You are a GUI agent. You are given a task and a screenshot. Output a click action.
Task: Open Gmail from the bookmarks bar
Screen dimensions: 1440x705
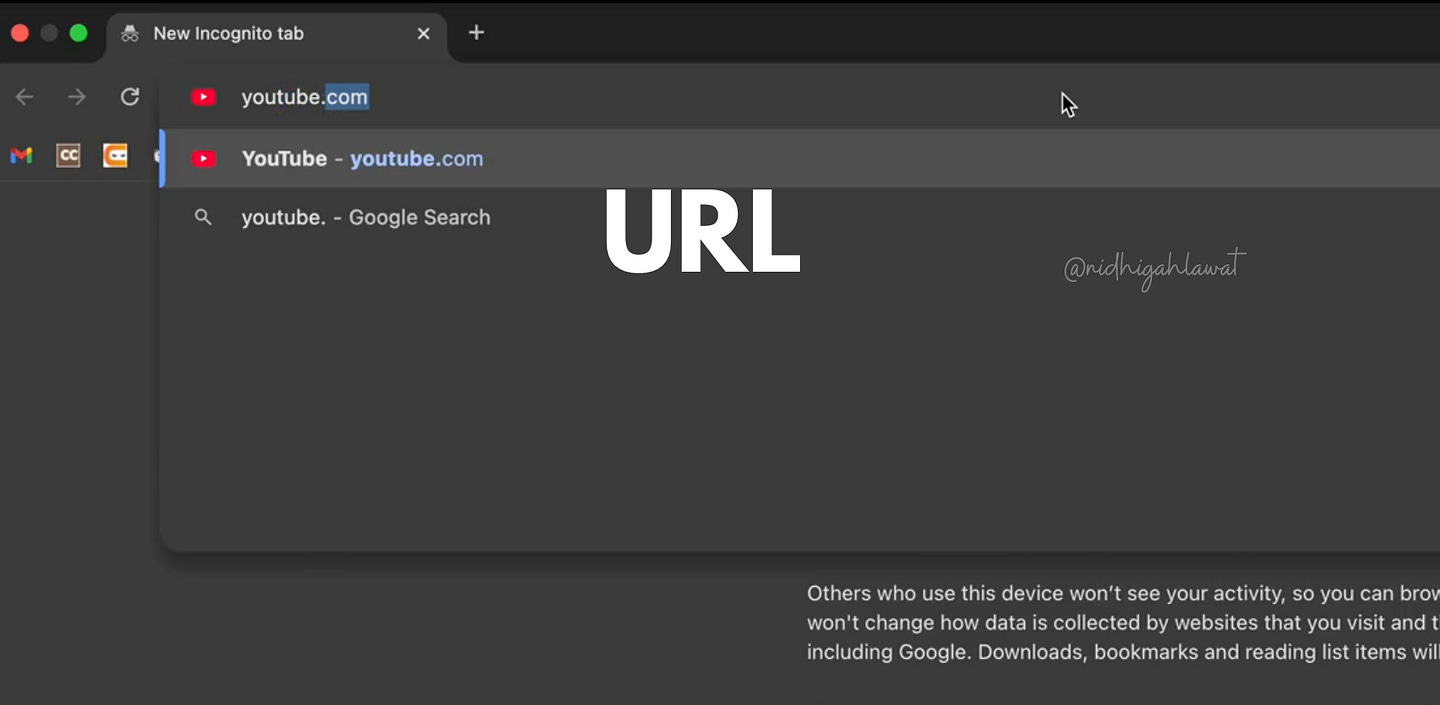point(20,155)
